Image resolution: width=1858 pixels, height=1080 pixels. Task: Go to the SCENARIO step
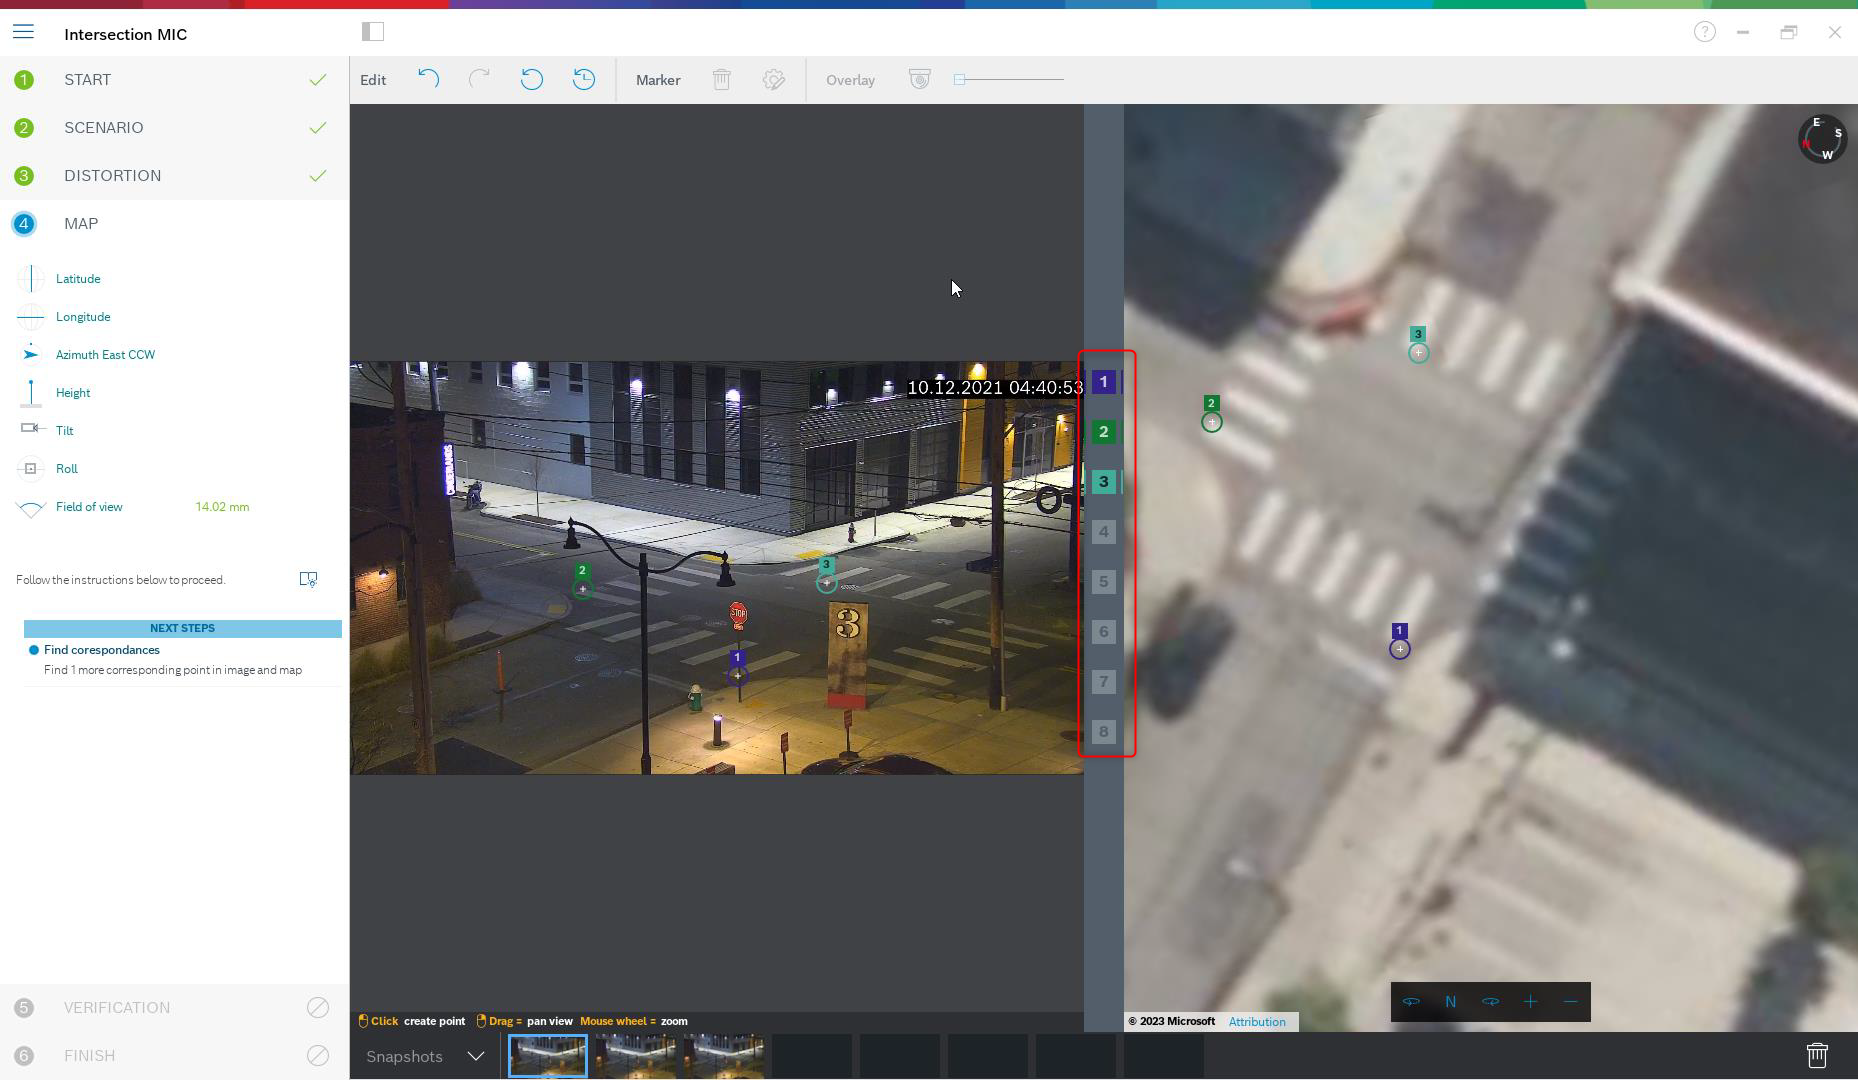coord(103,128)
